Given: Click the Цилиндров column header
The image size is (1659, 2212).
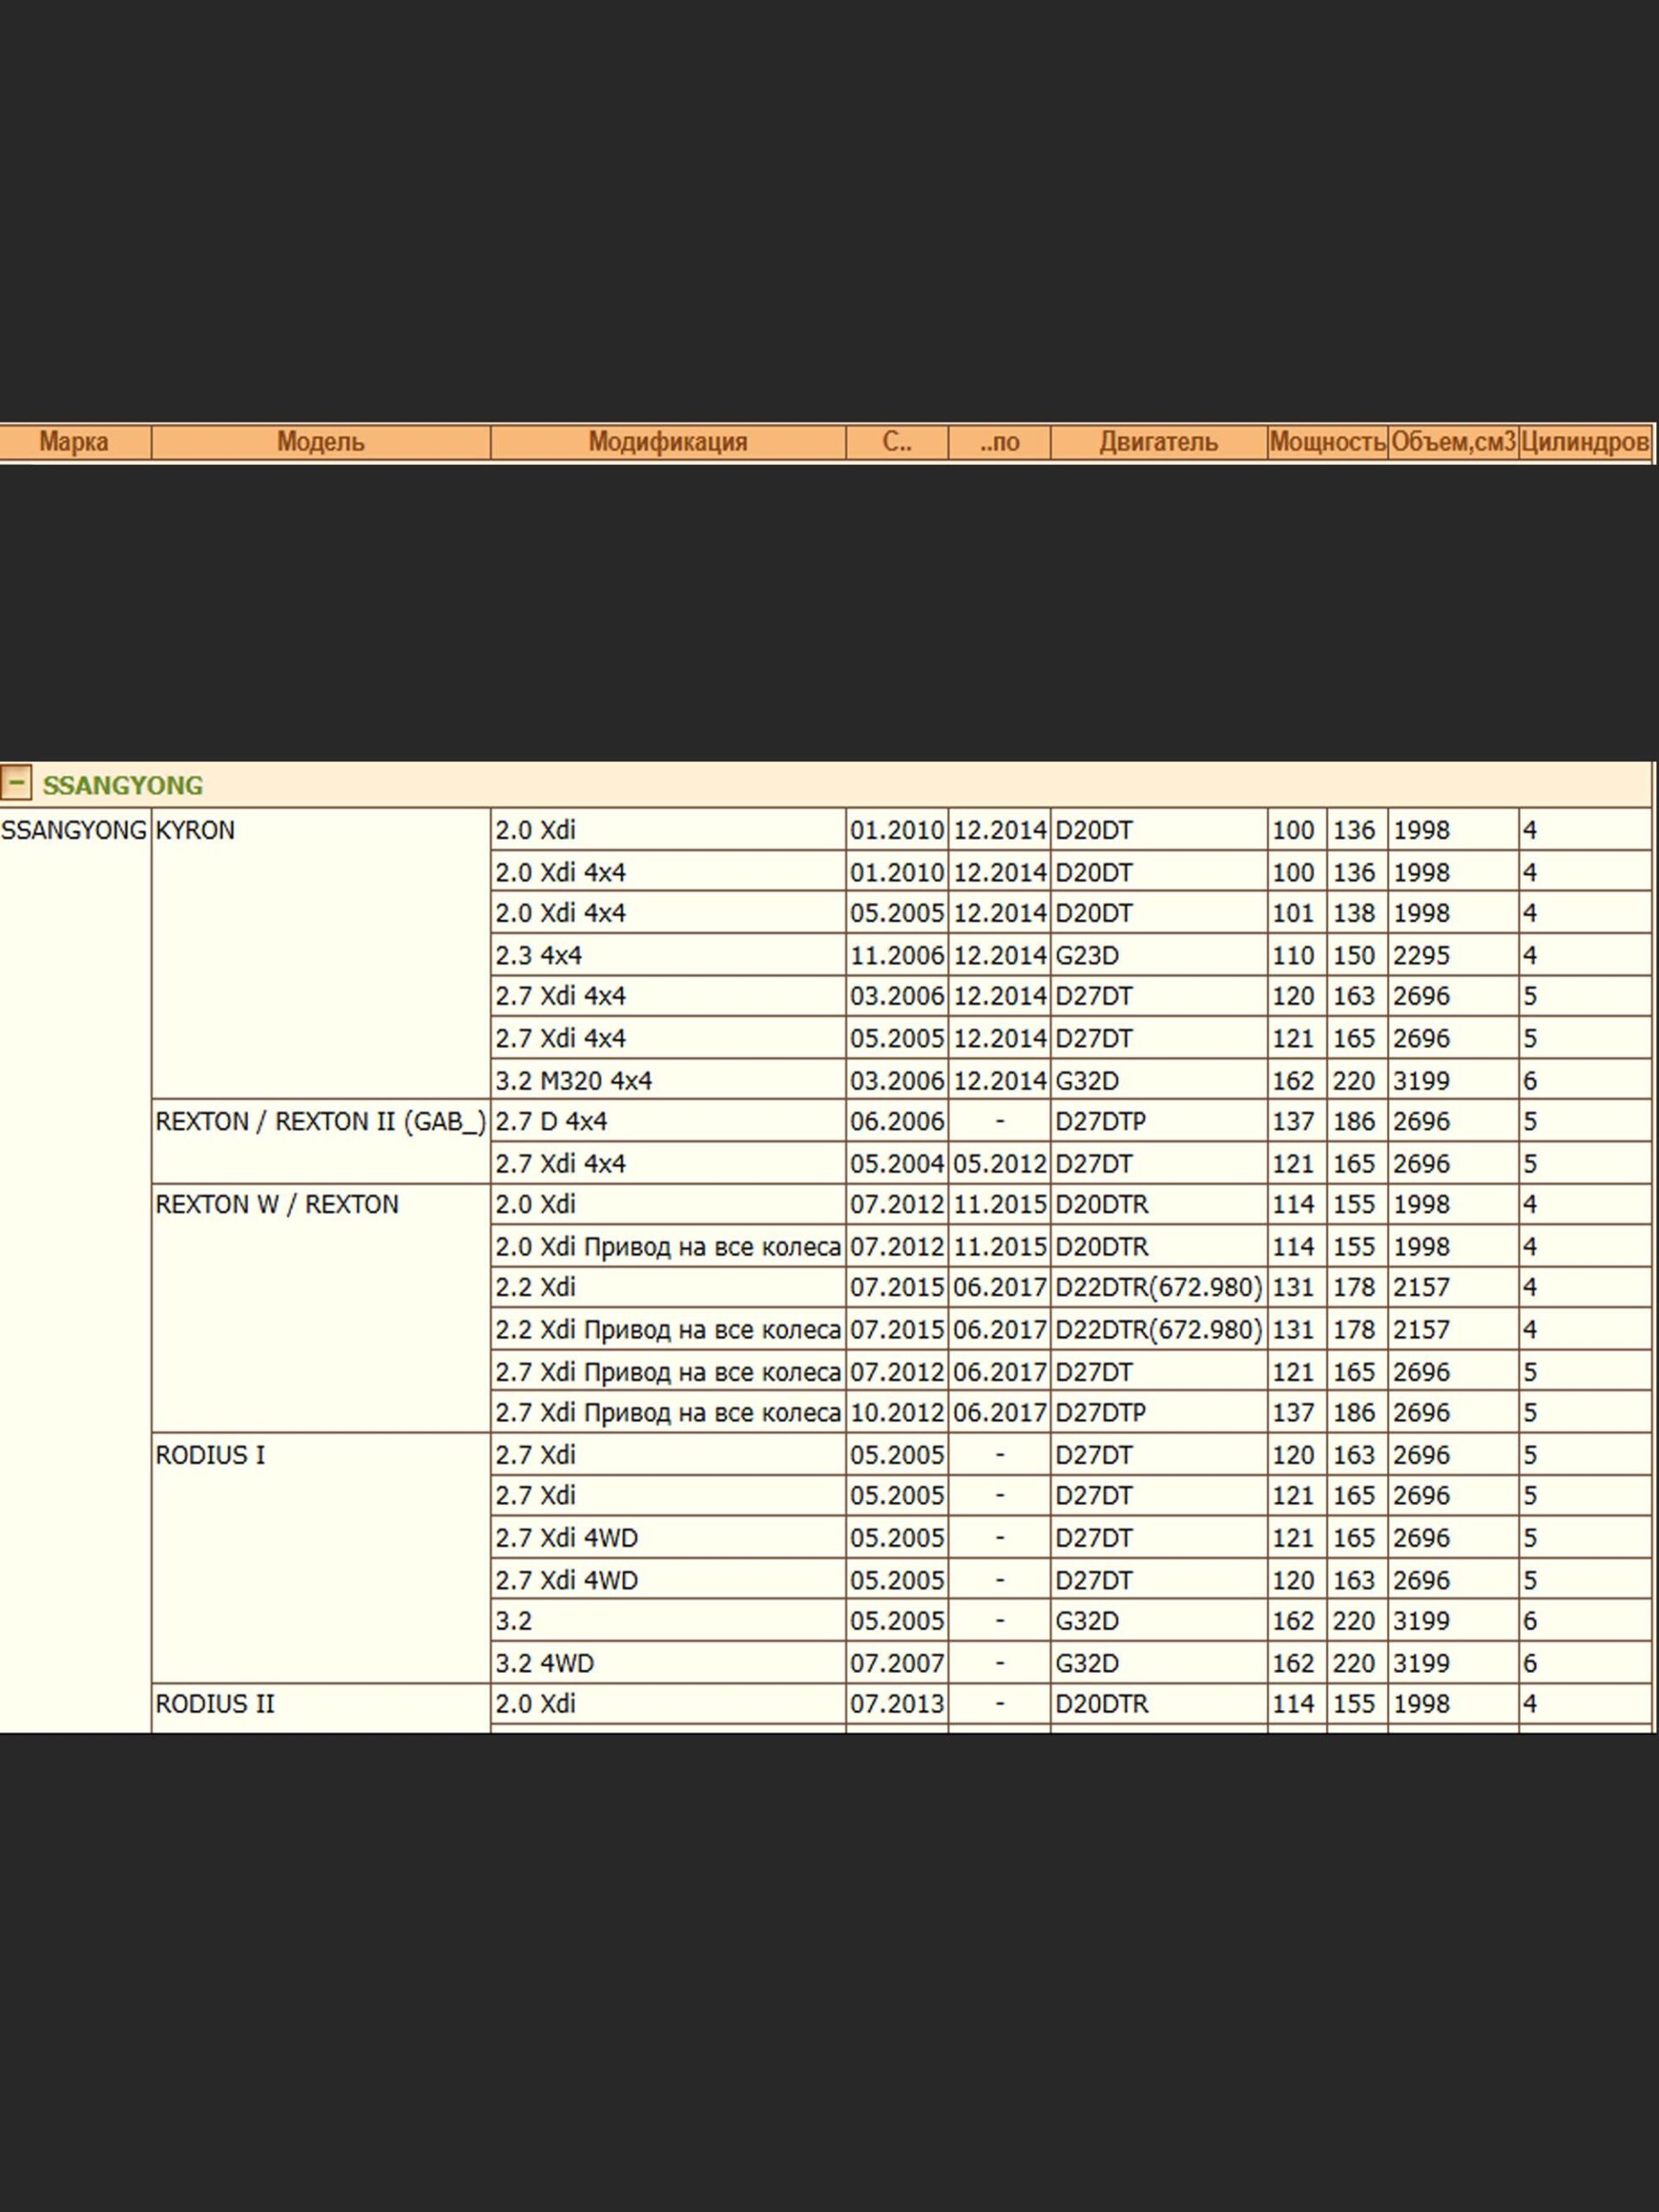Looking at the screenshot, I should click(x=1584, y=442).
